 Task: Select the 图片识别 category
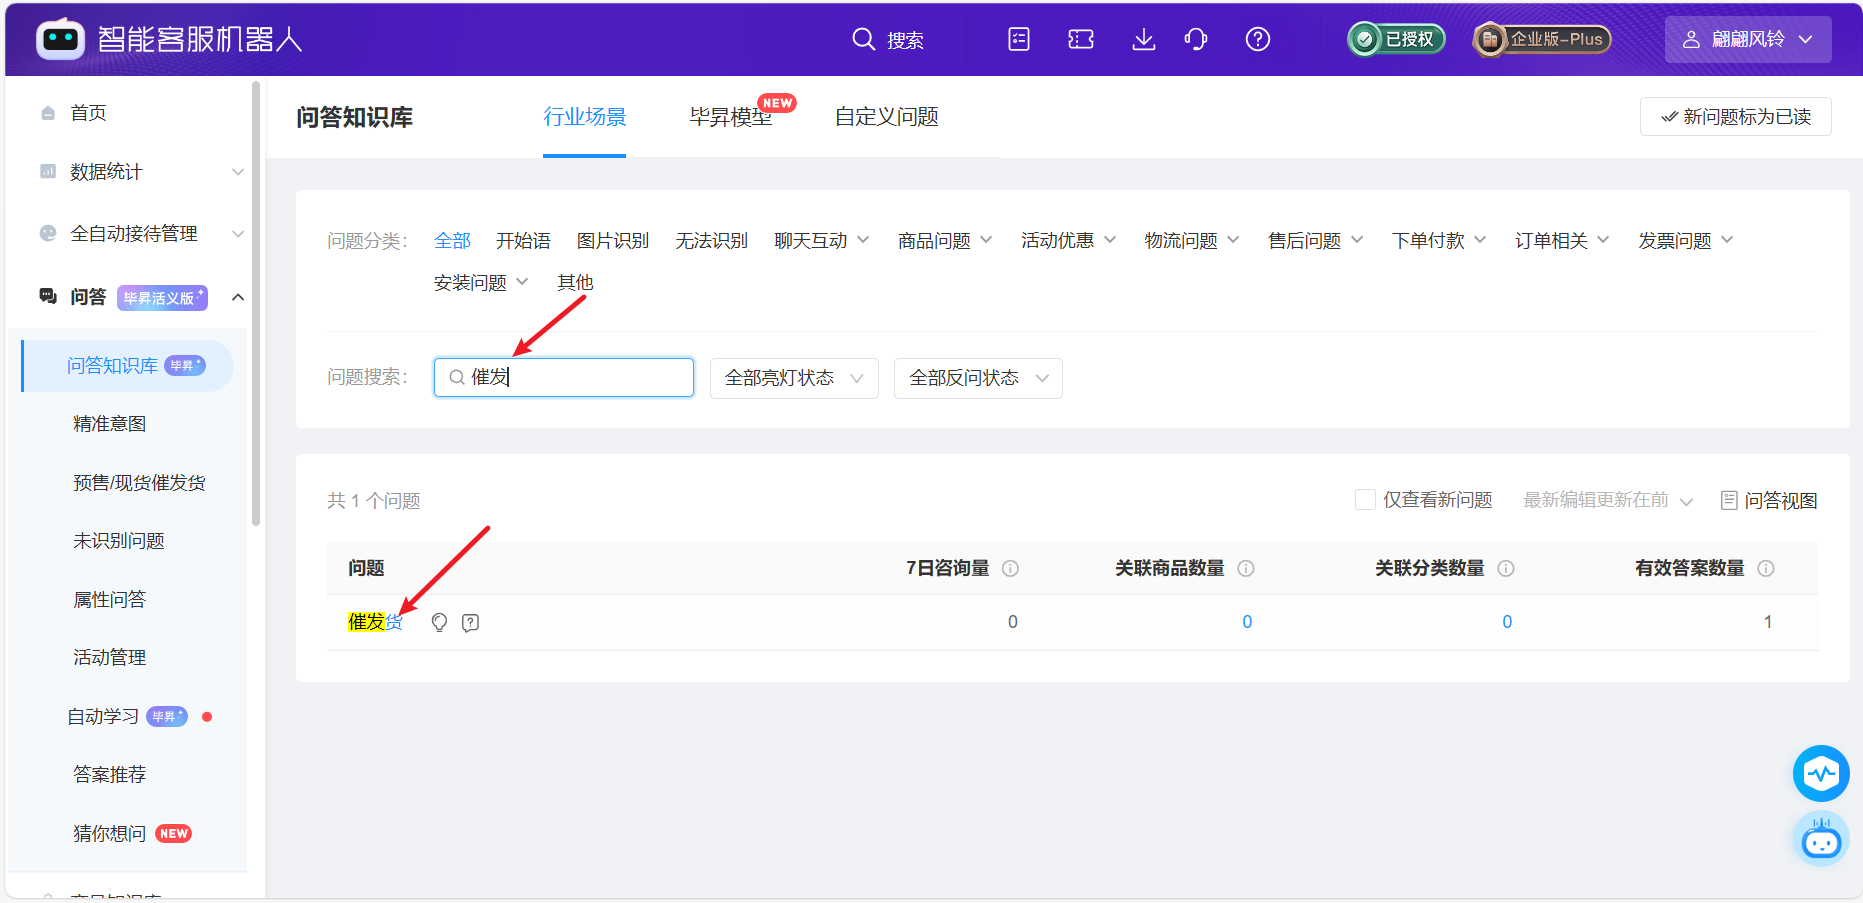[x=613, y=241]
